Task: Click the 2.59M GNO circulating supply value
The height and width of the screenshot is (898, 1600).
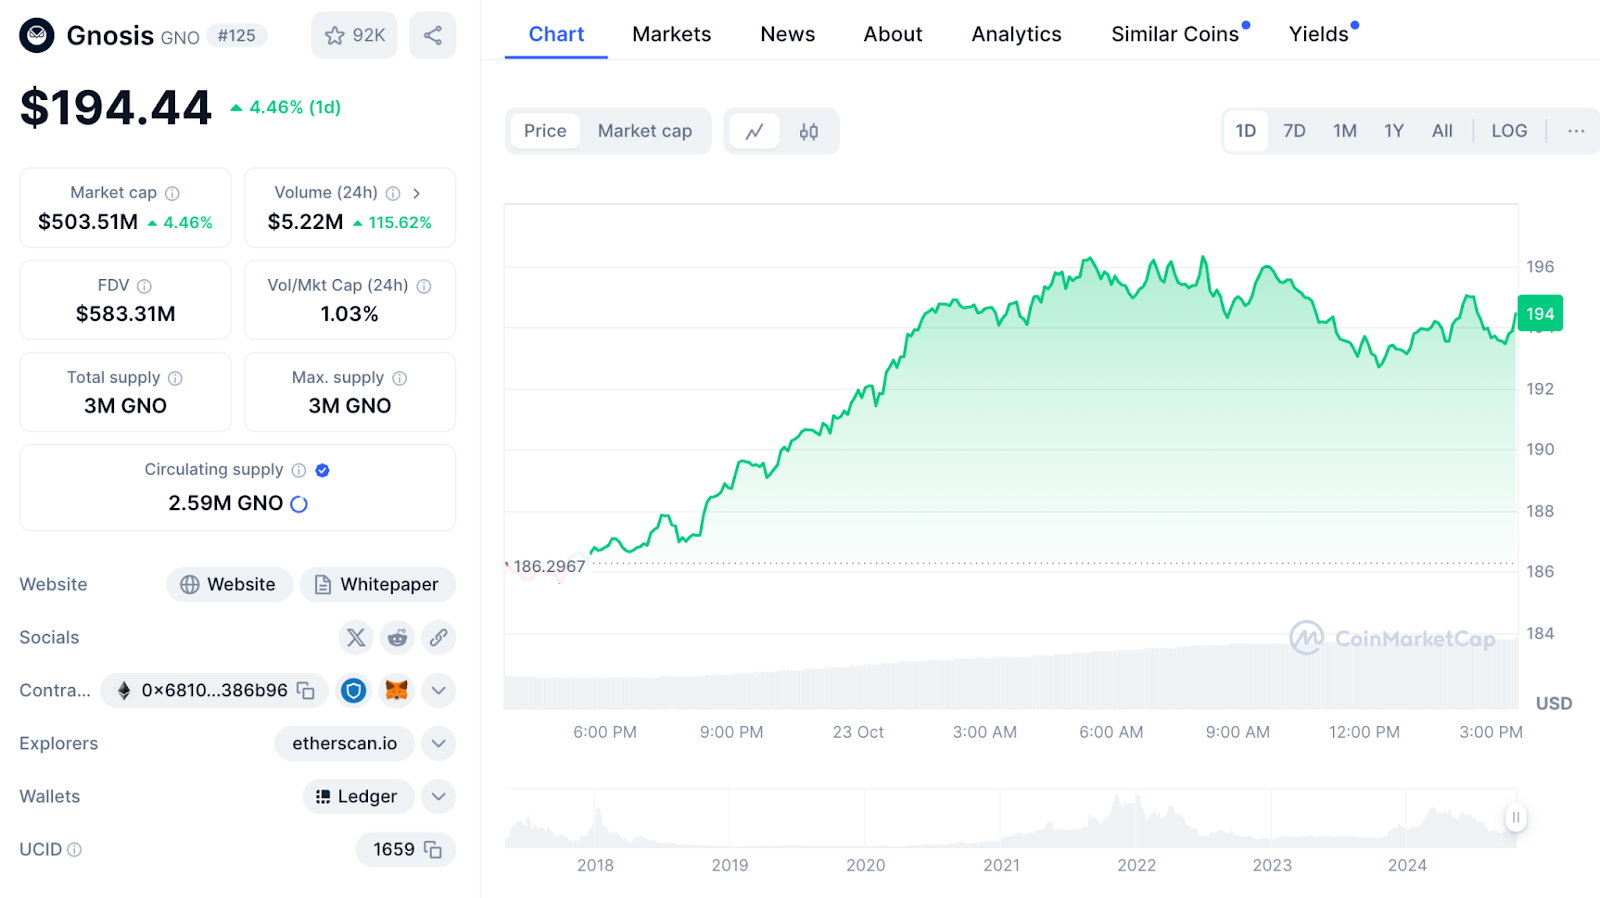Action: coord(226,503)
